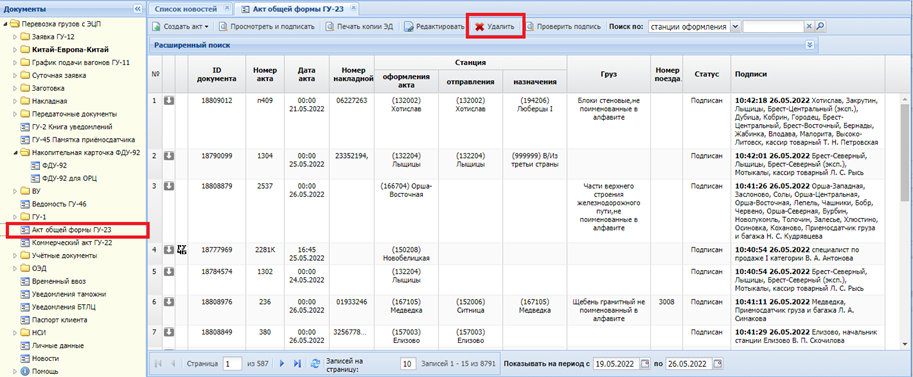Click records per page field

[408, 364]
